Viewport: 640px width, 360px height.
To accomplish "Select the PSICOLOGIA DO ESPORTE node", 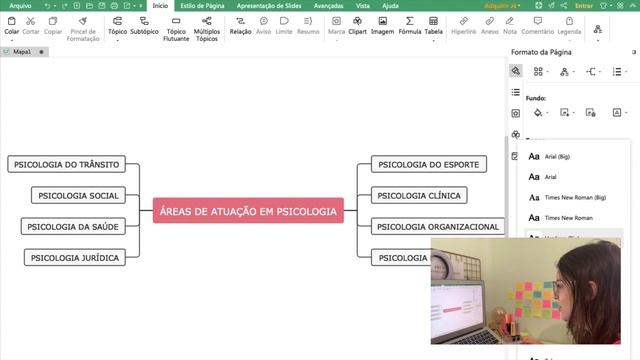I will [x=429, y=164].
